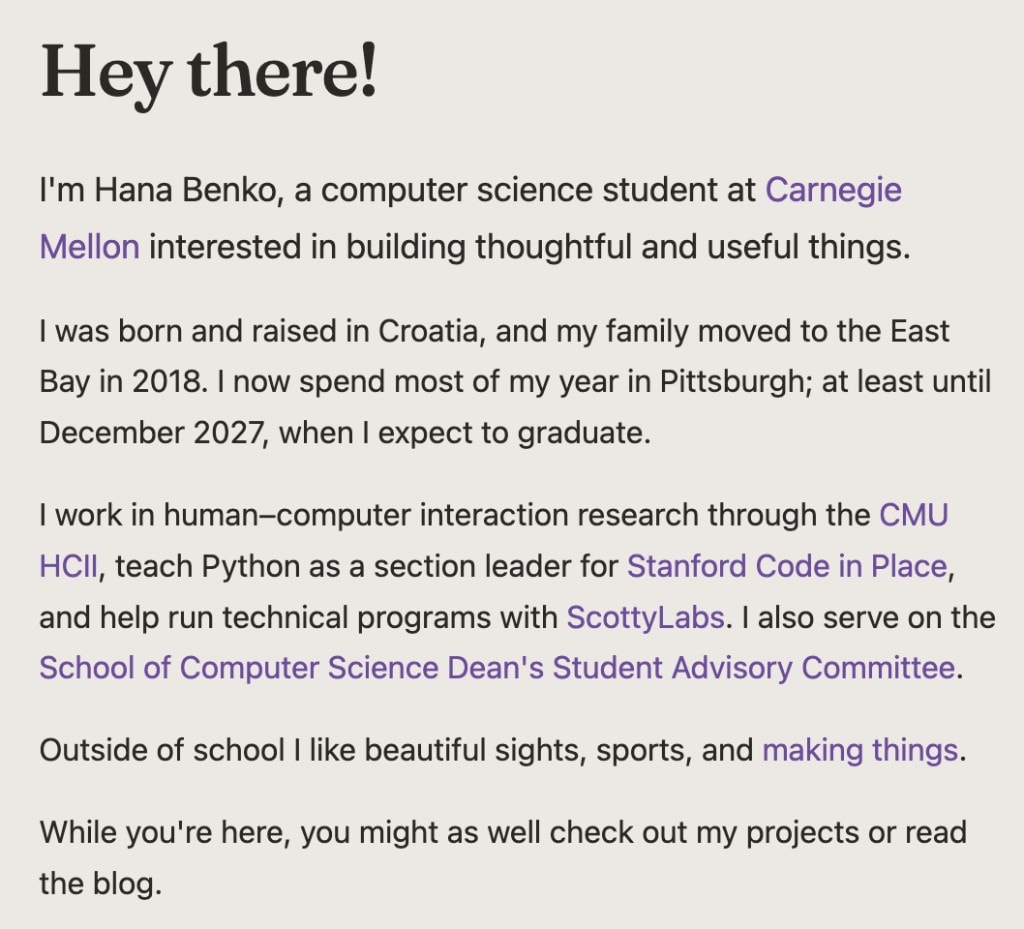Visit the ScottyLabs link
1024x929 pixels.
(645, 617)
